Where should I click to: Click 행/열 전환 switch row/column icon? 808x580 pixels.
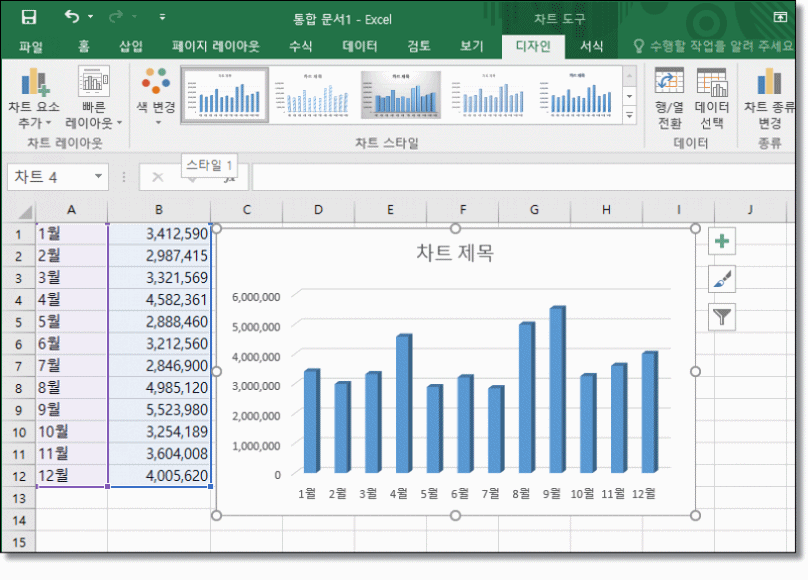click(669, 98)
